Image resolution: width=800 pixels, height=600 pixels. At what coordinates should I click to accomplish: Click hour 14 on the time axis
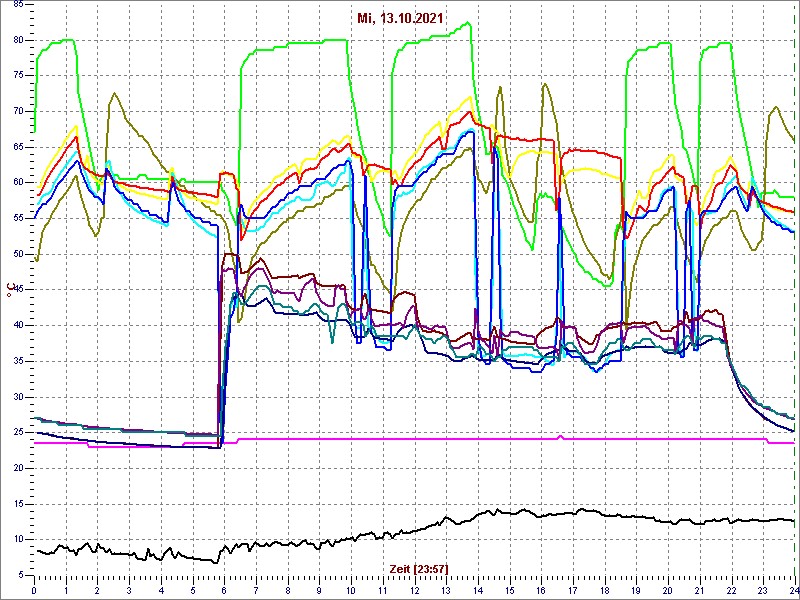pyautogui.click(x=478, y=591)
